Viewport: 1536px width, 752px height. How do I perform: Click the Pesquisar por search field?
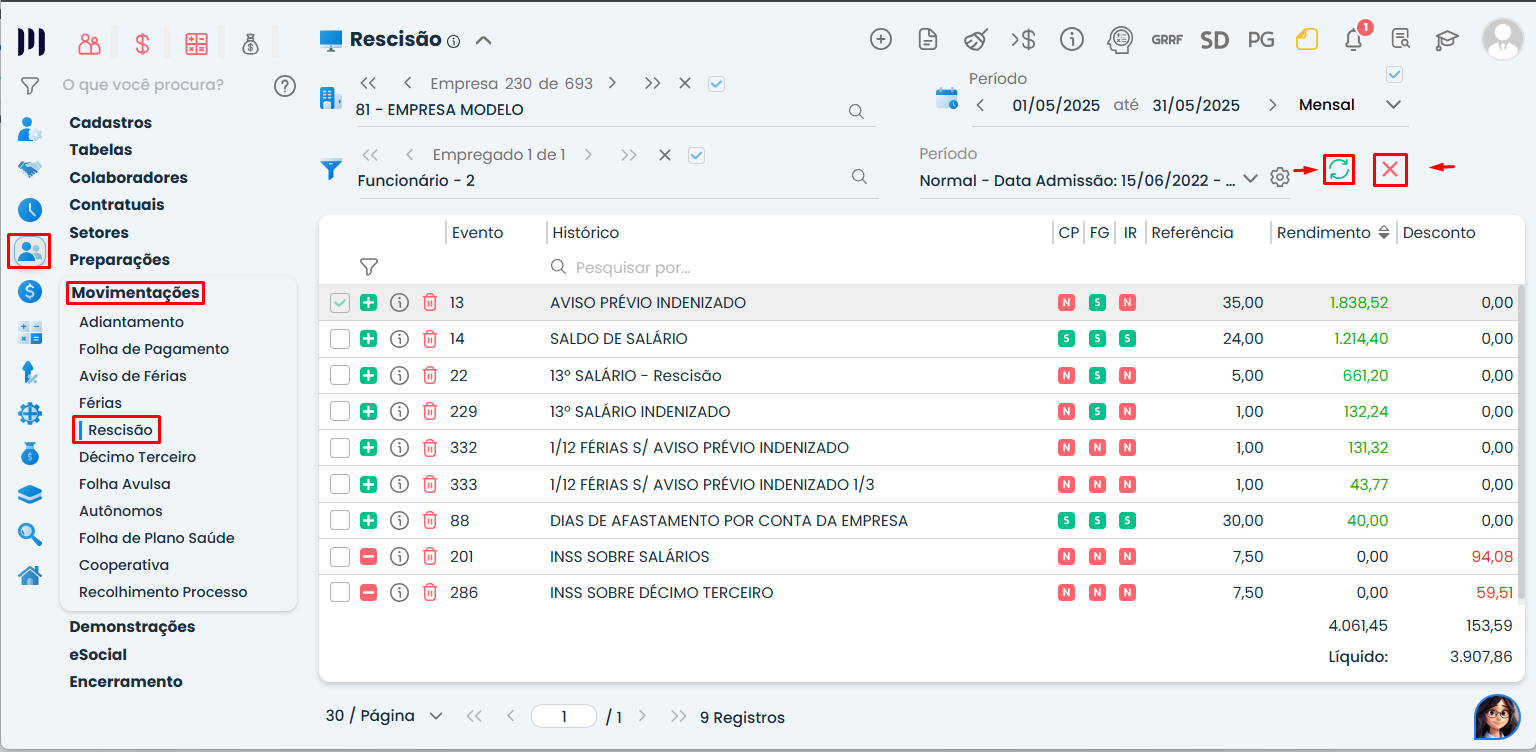(700, 268)
